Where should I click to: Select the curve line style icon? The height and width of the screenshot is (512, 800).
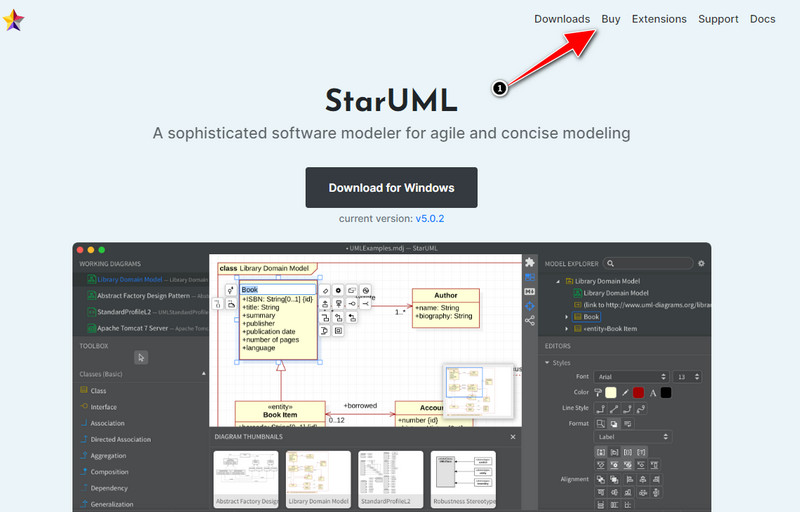click(641, 408)
